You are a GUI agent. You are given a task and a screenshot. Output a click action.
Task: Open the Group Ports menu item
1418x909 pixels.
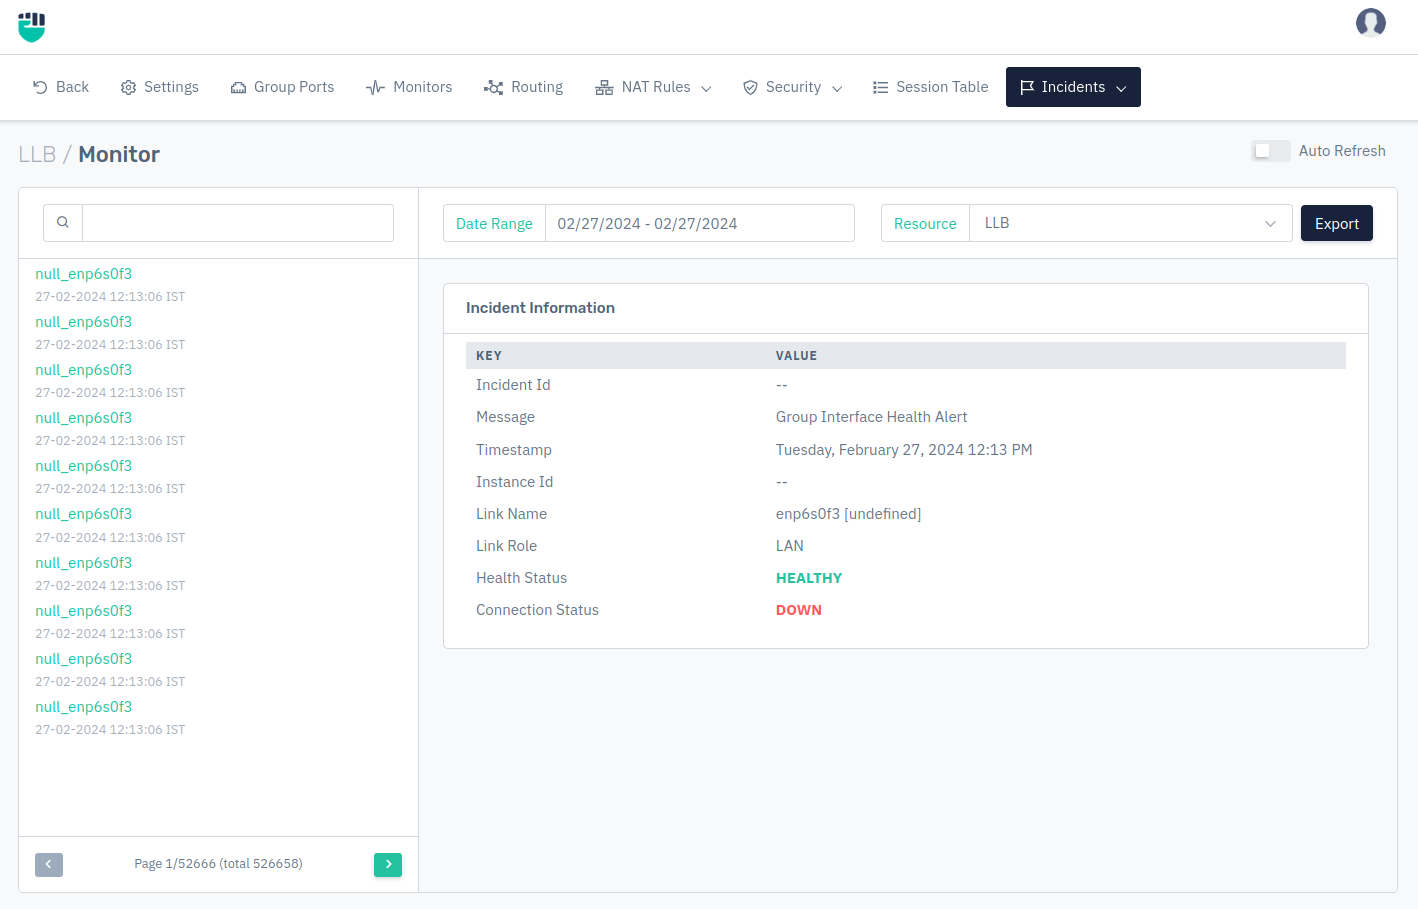coord(282,87)
